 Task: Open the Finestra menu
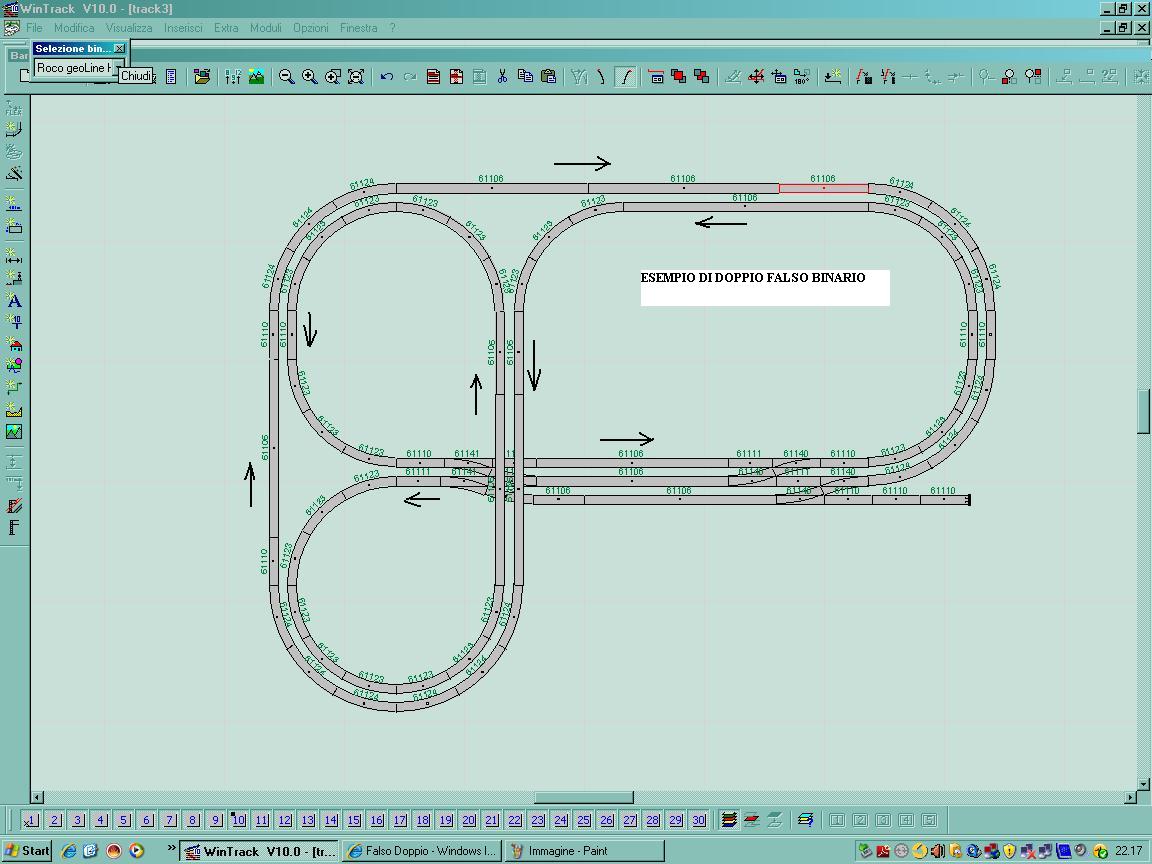(359, 28)
